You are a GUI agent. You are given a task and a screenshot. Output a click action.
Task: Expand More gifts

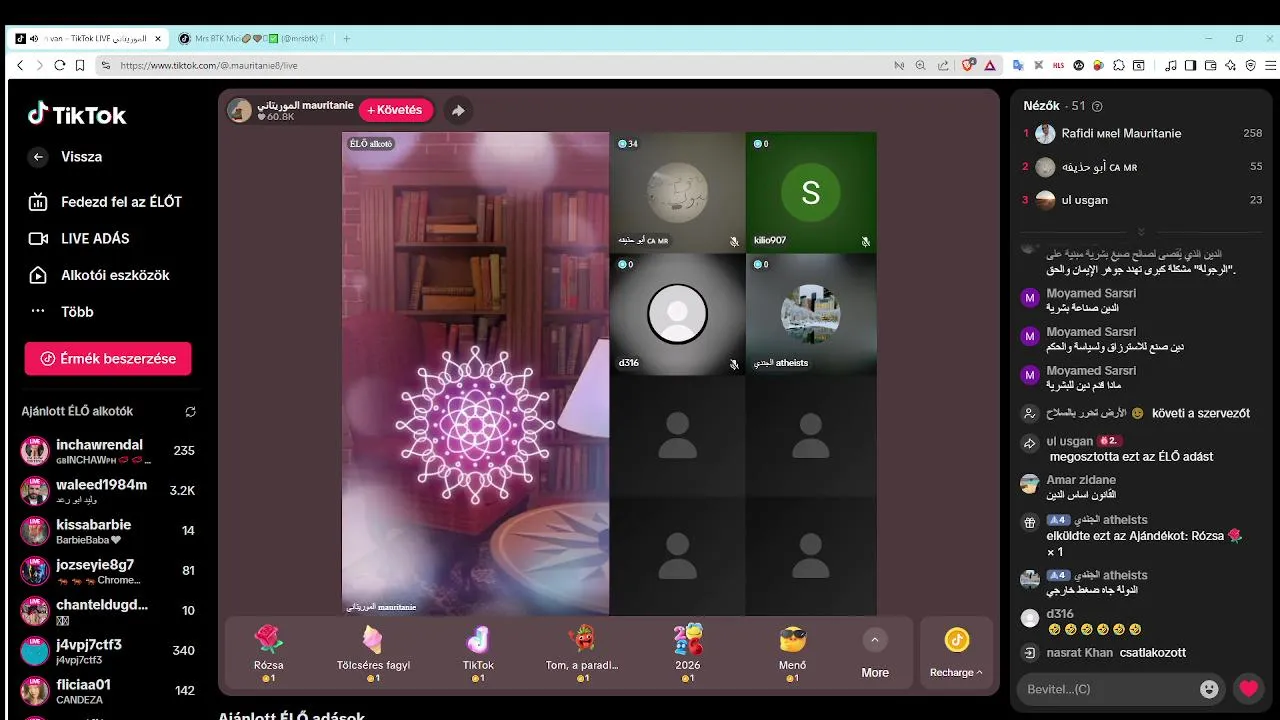pos(875,653)
